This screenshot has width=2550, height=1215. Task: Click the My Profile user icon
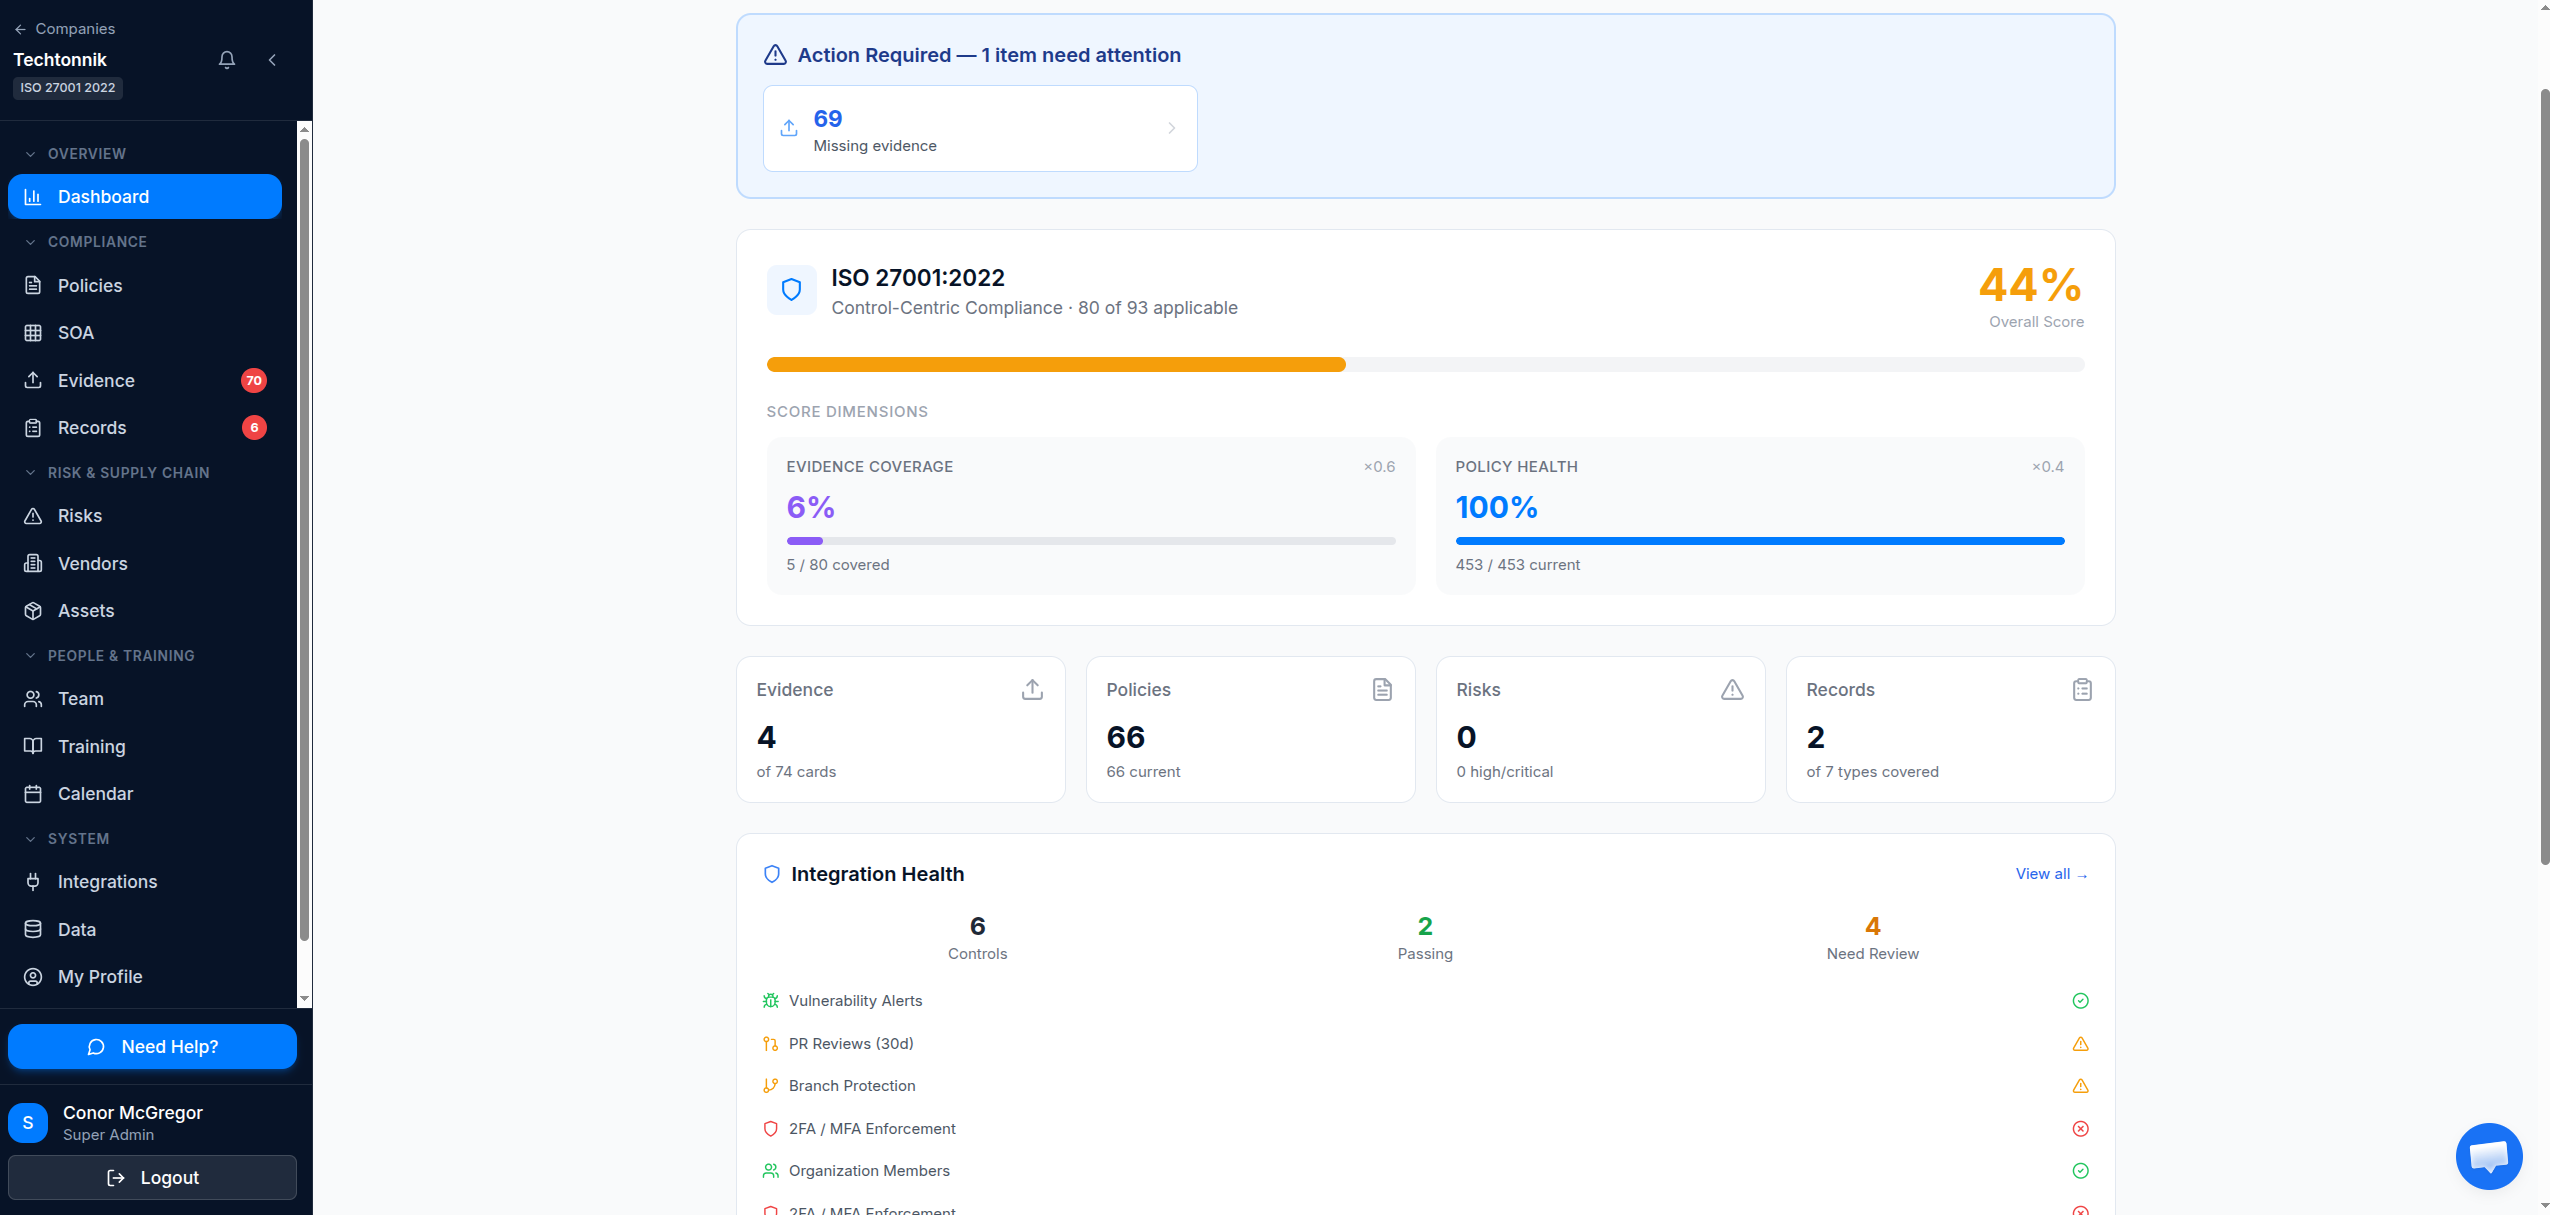(x=33, y=977)
